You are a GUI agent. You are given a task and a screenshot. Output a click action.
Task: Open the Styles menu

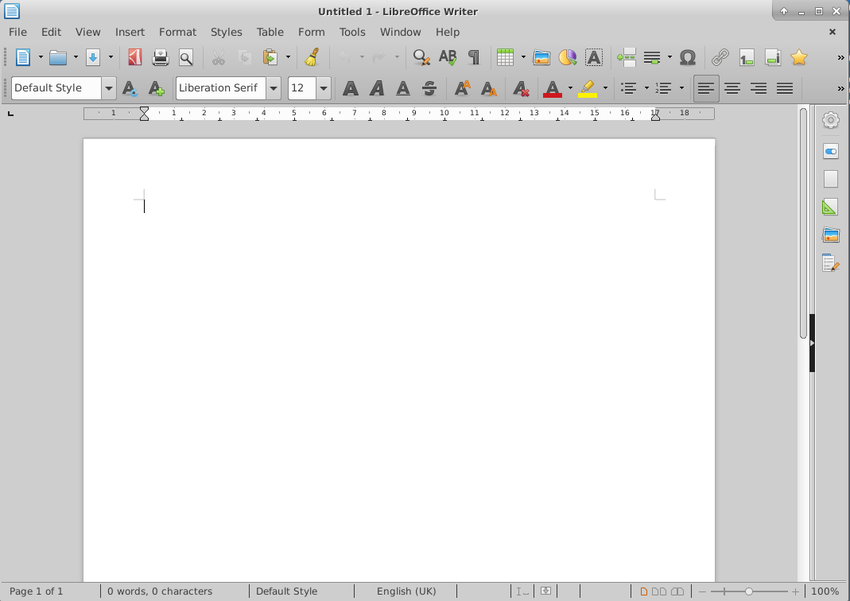pos(226,32)
